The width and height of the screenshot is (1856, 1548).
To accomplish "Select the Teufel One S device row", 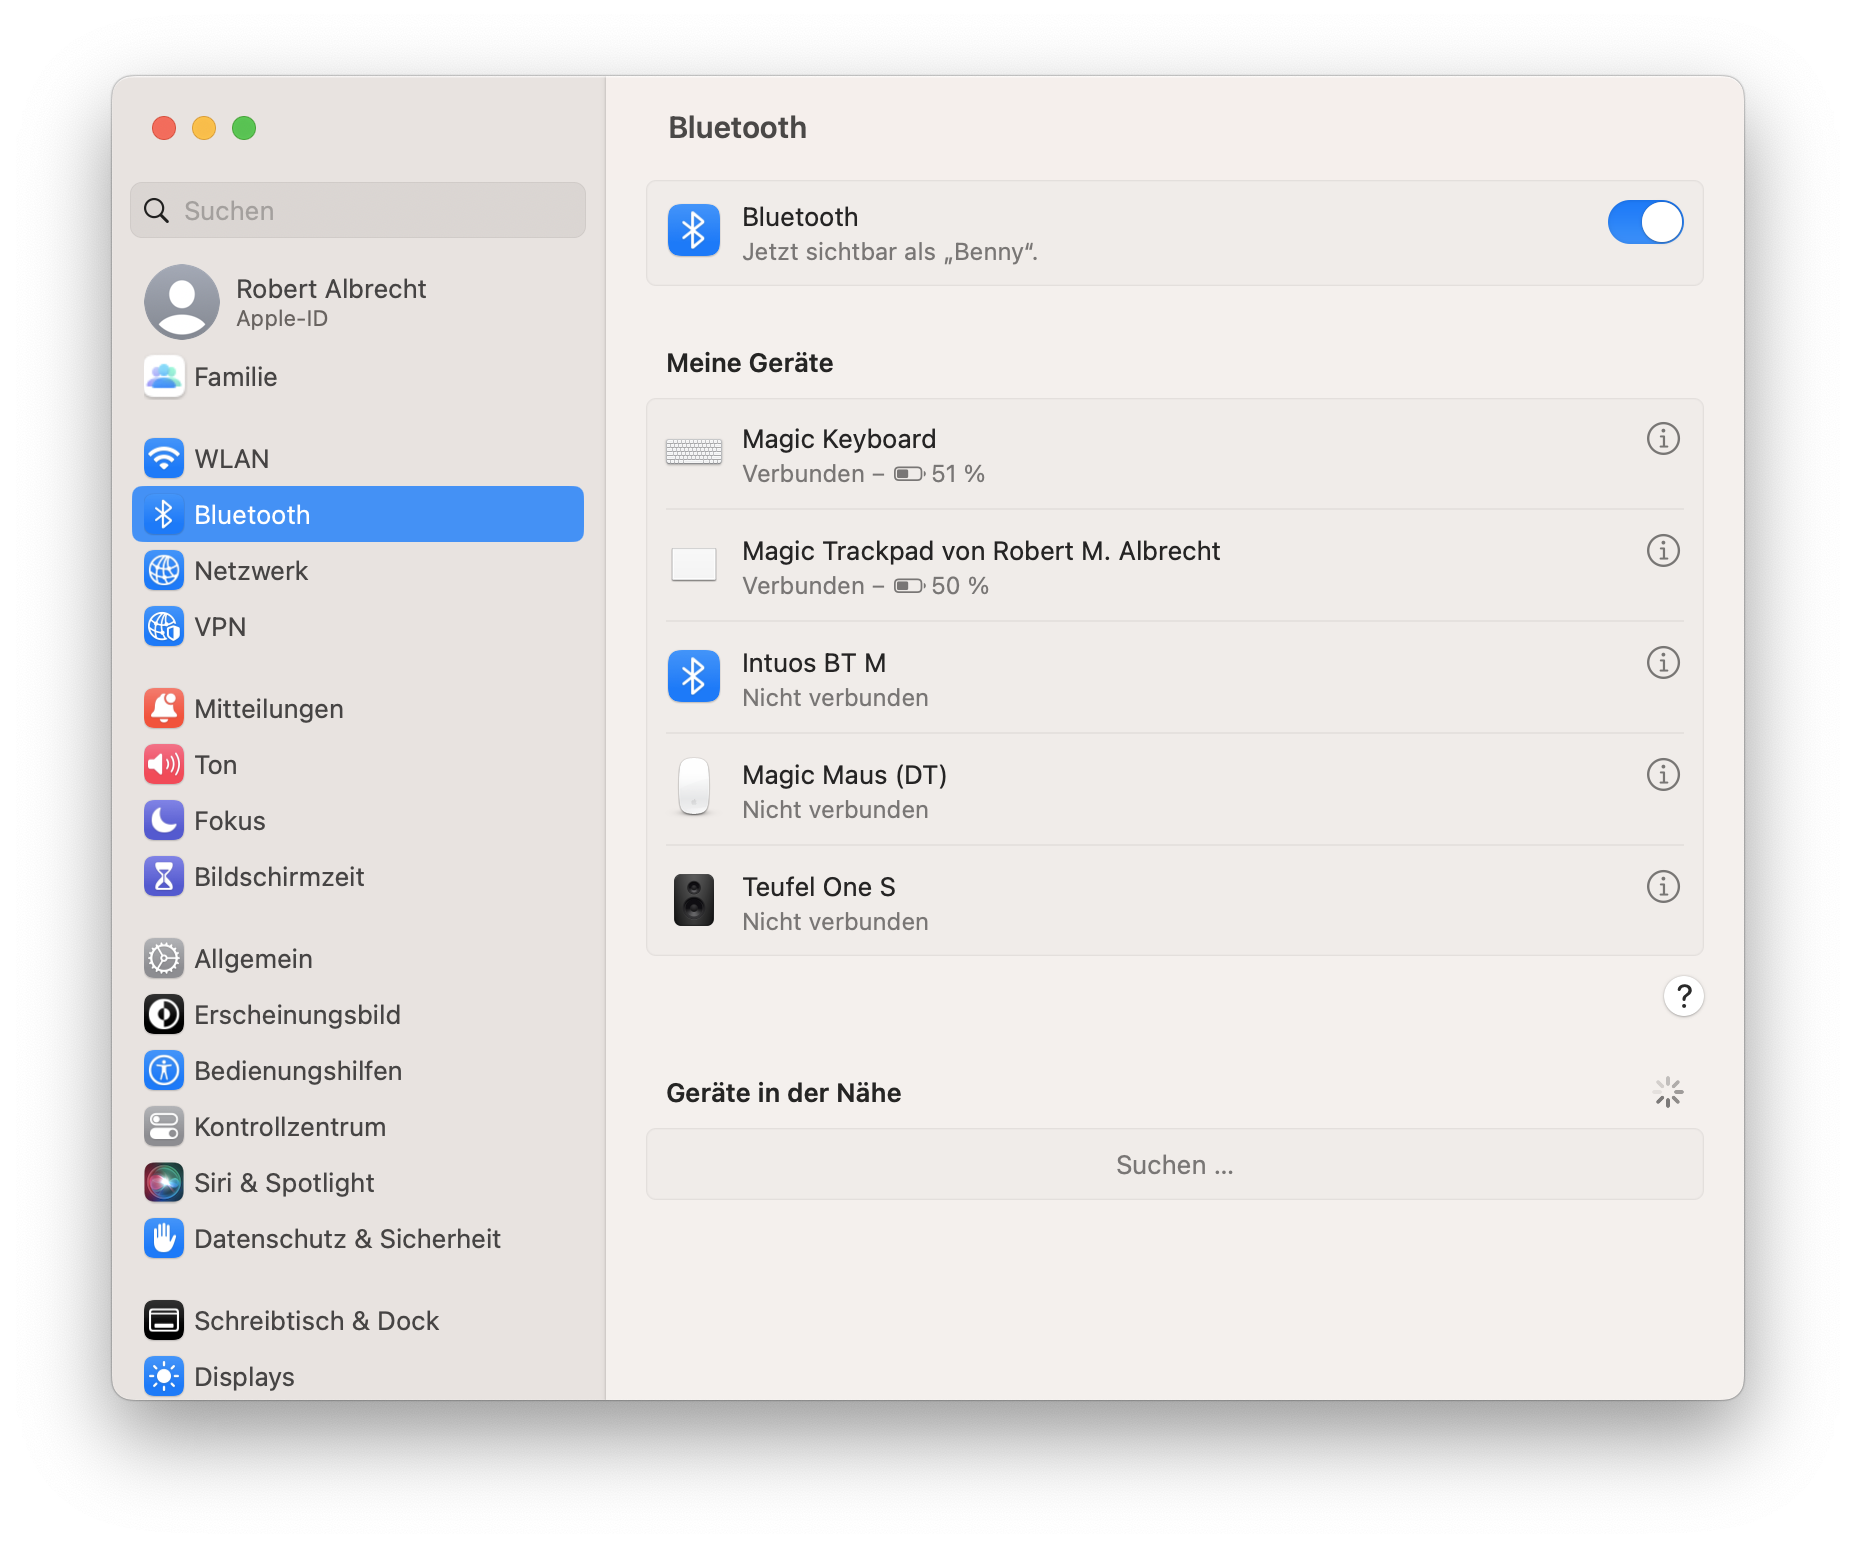I will pos(1100,902).
